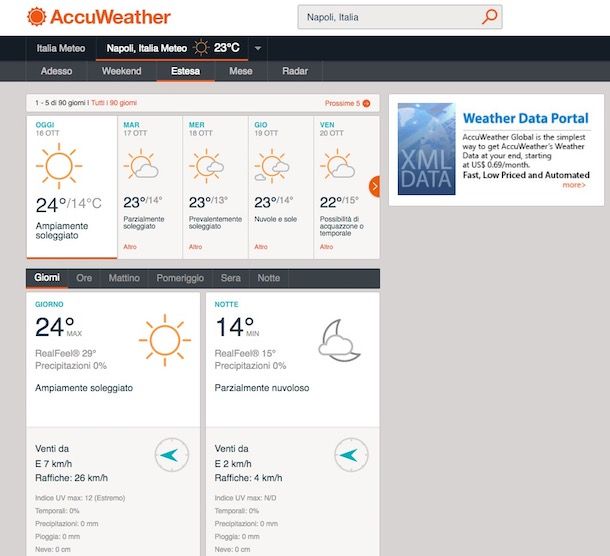
Task: Click the Indice UV max: 12 (Estremo) text
Action: click(80, 498)
